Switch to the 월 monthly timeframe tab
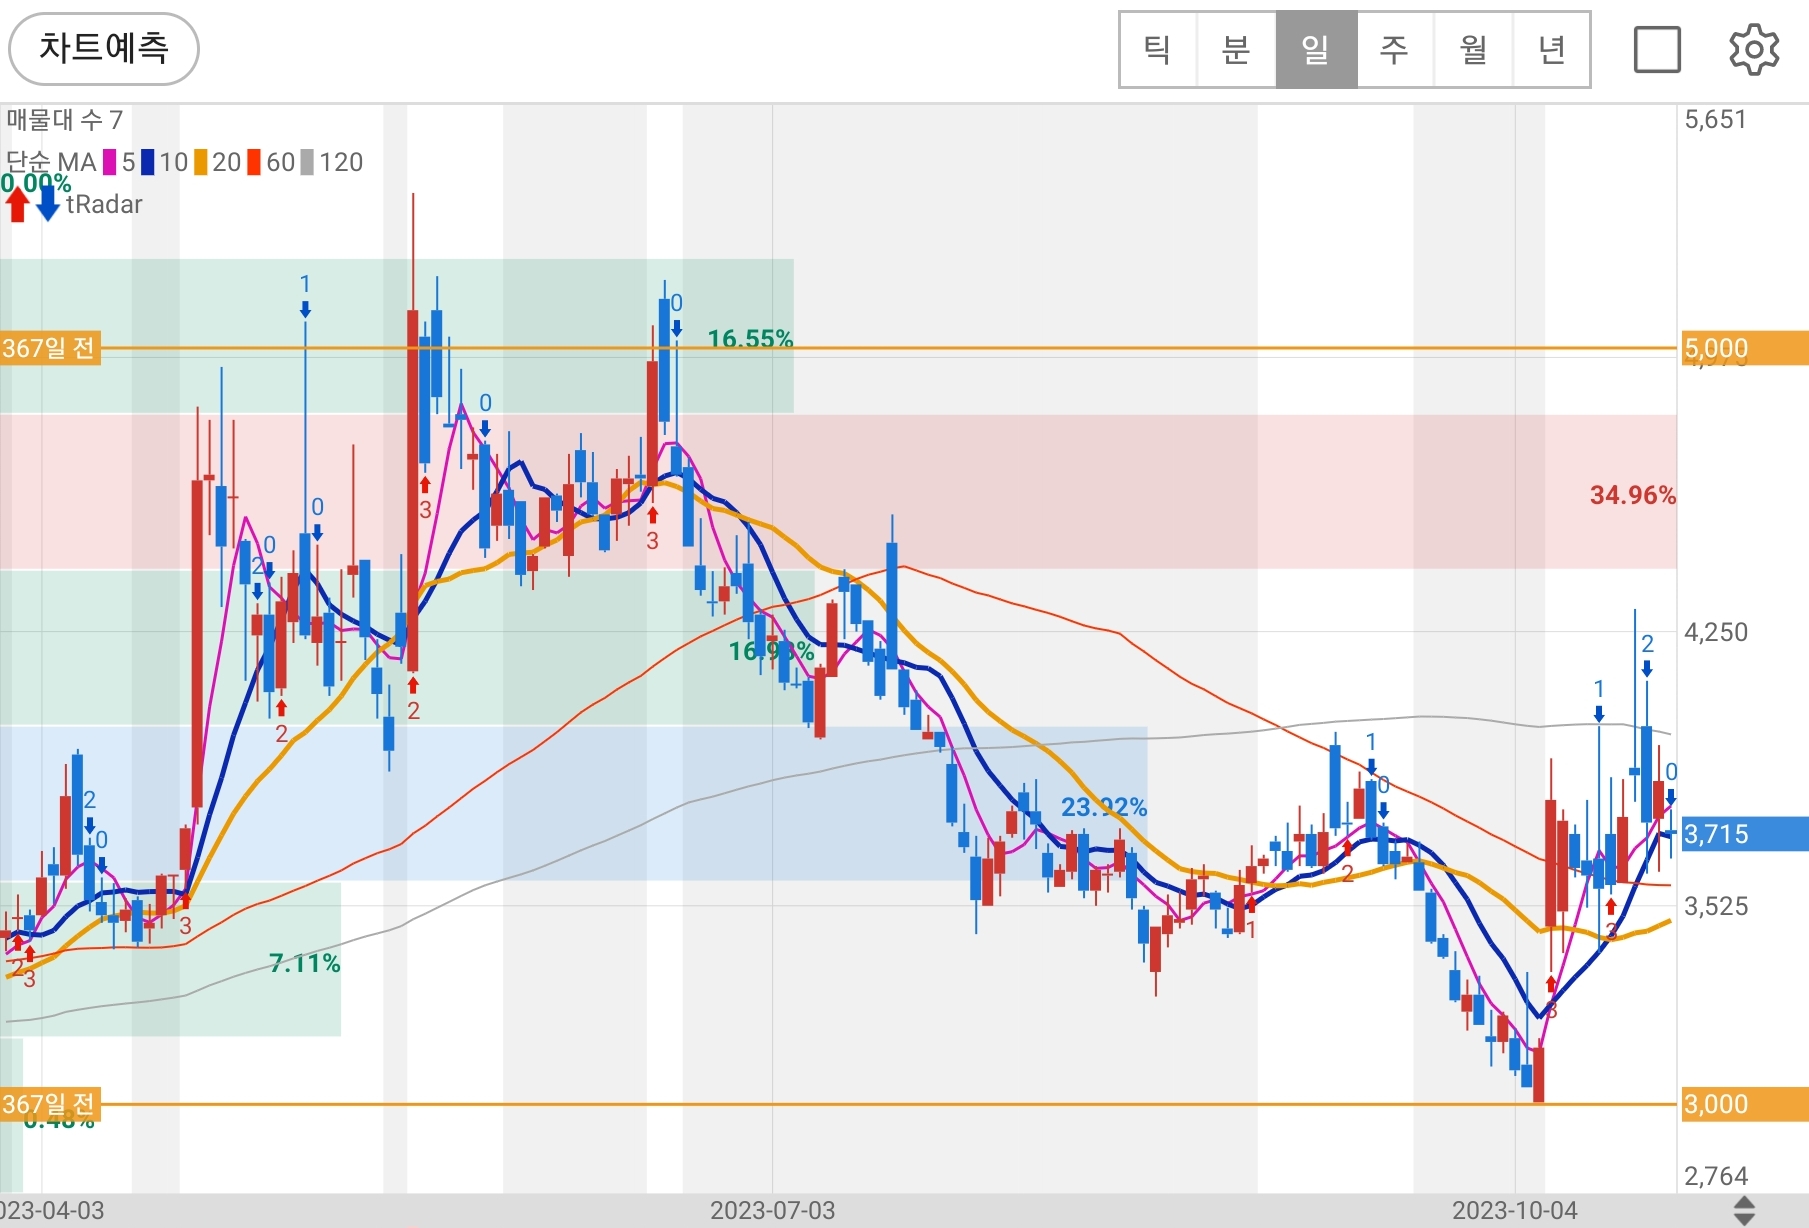 [1474, 49]
